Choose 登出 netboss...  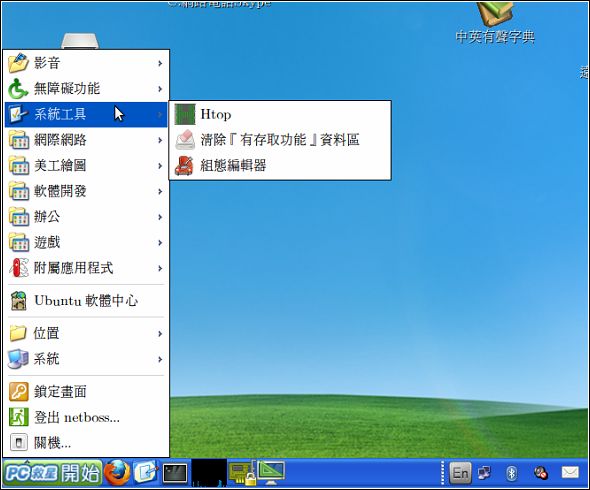[86, 417]
